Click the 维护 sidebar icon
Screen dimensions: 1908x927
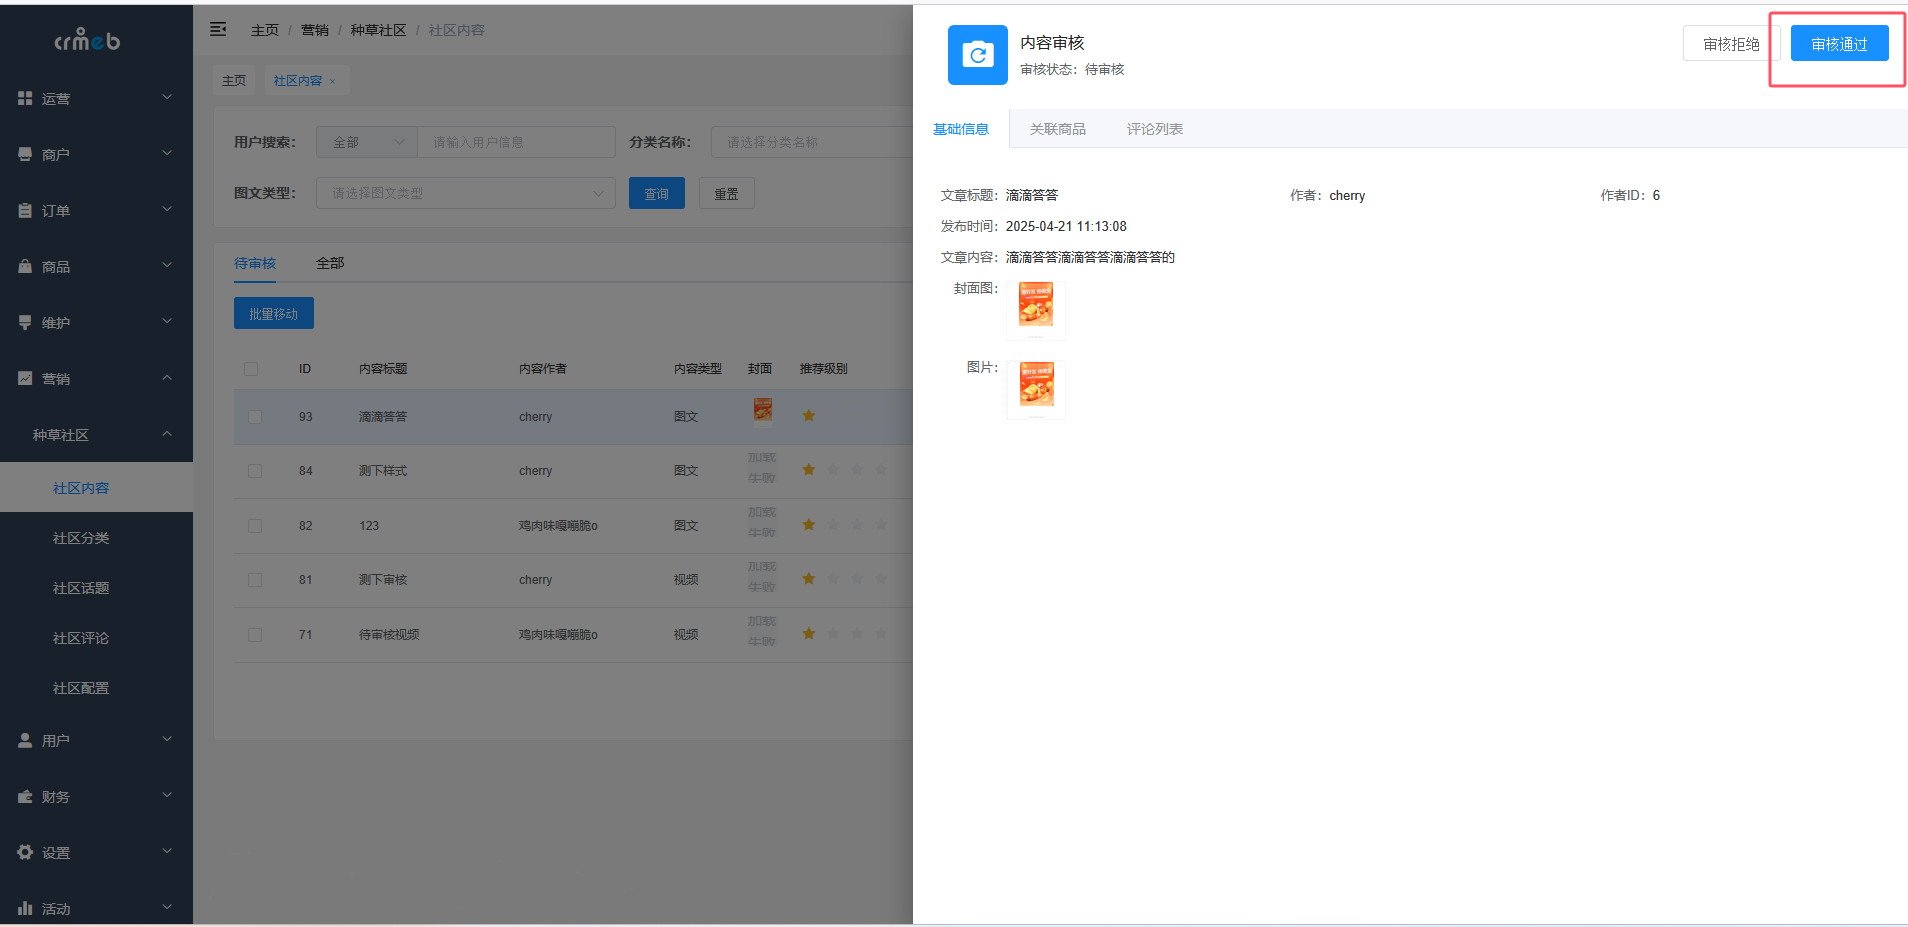point(25,322)
